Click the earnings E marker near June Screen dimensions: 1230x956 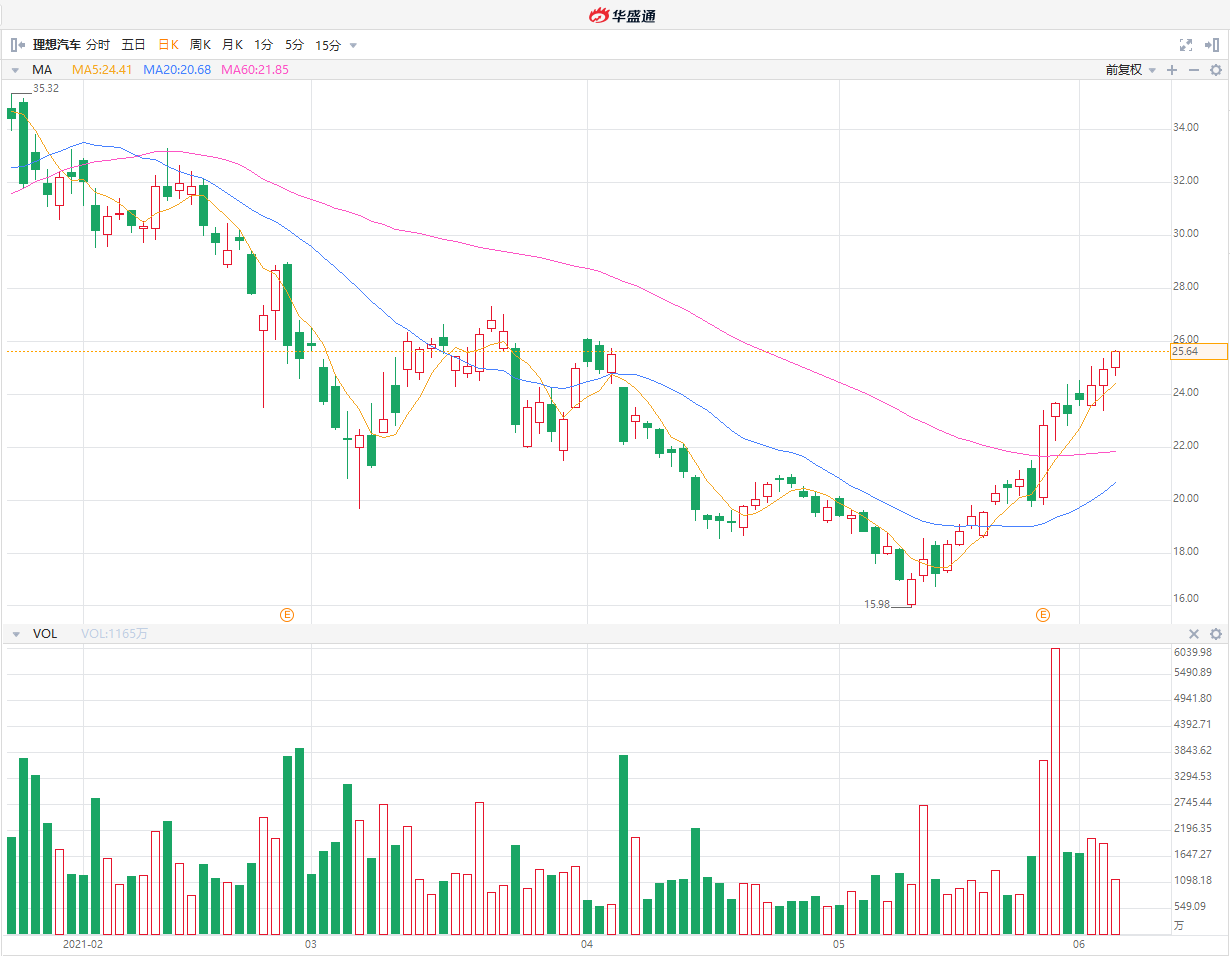1043,614
